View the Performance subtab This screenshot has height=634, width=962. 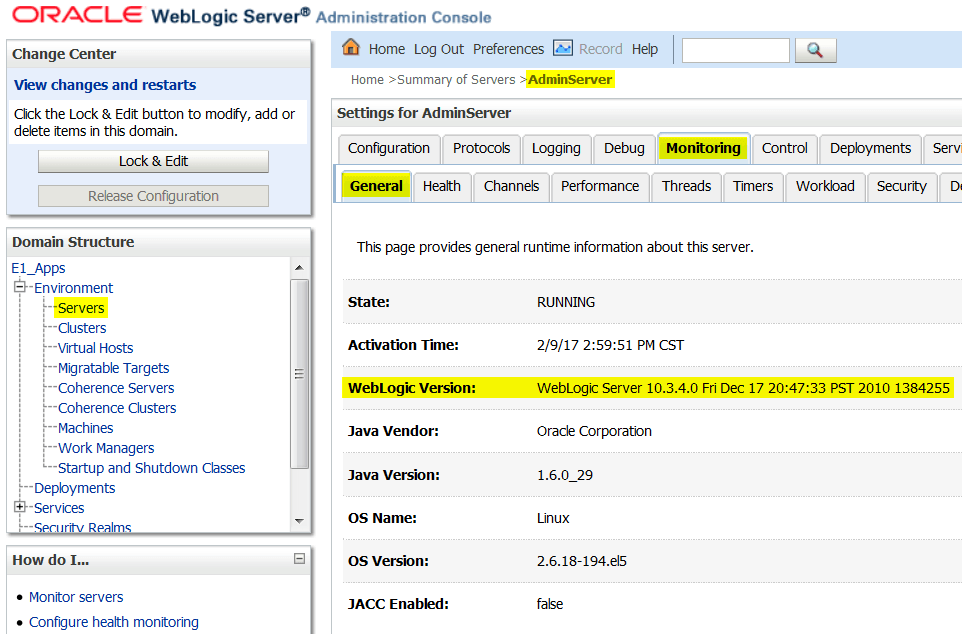pos(600,187)
